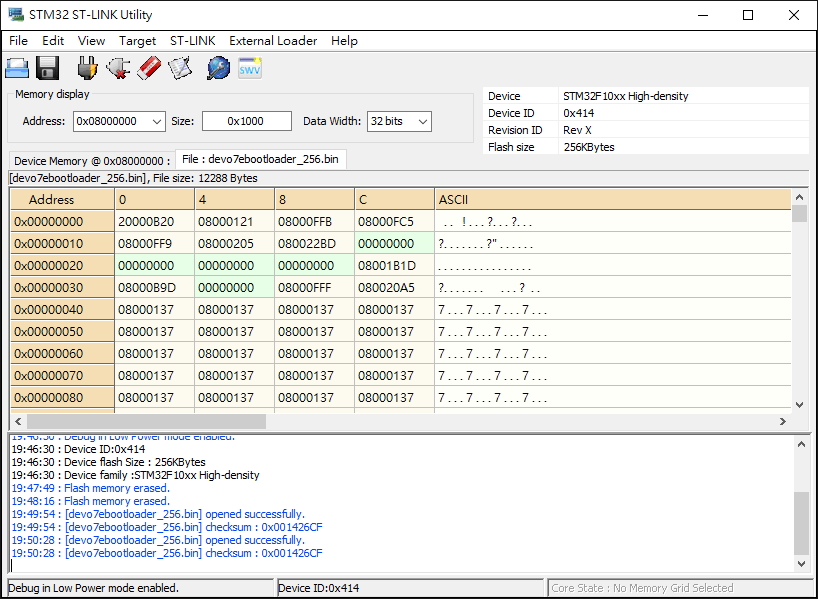The image size is (818, 599).
Task: Open the Edit menu
Action: [53, 41]
